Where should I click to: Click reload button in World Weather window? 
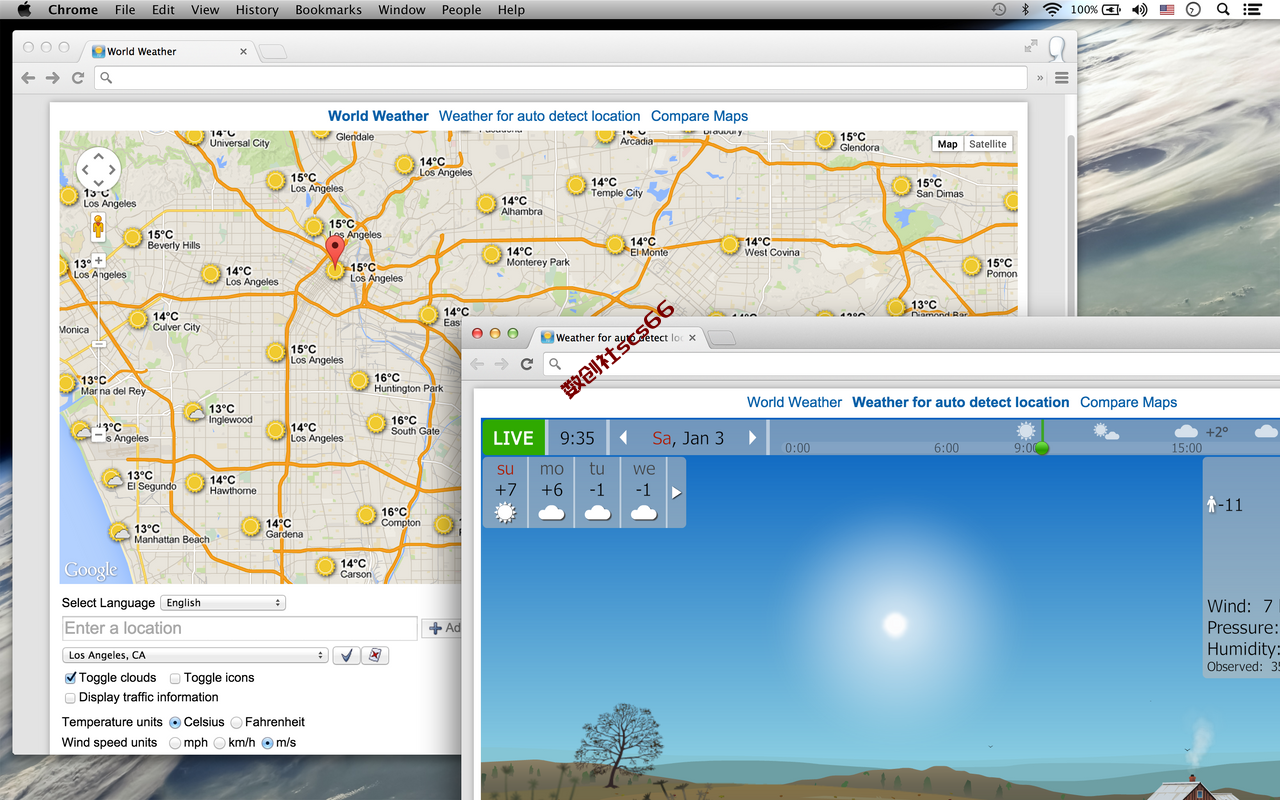tap(78, 78)
